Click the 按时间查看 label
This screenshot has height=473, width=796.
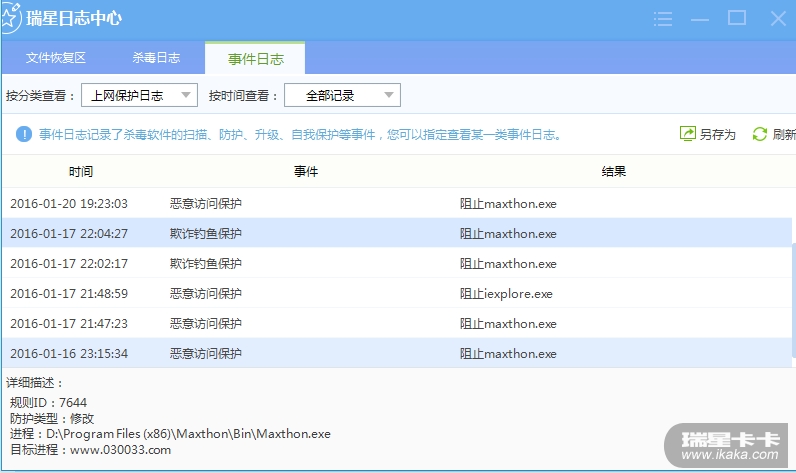(243, 95)
